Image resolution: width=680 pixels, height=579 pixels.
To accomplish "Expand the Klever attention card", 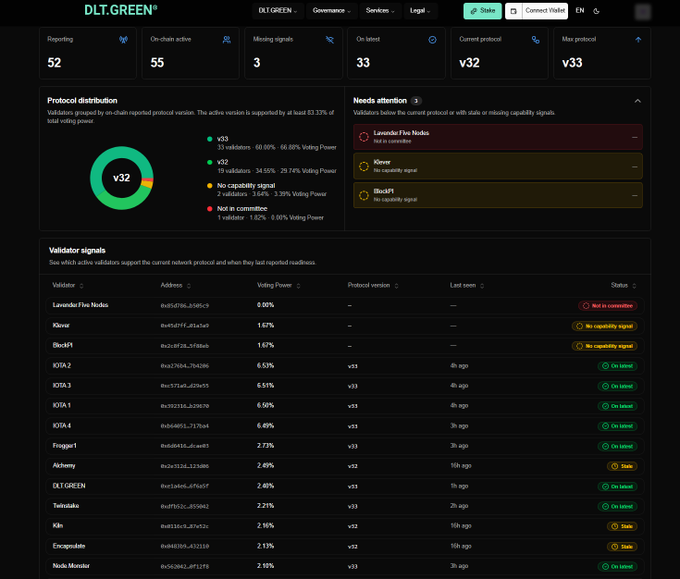I will pos(498,166).
